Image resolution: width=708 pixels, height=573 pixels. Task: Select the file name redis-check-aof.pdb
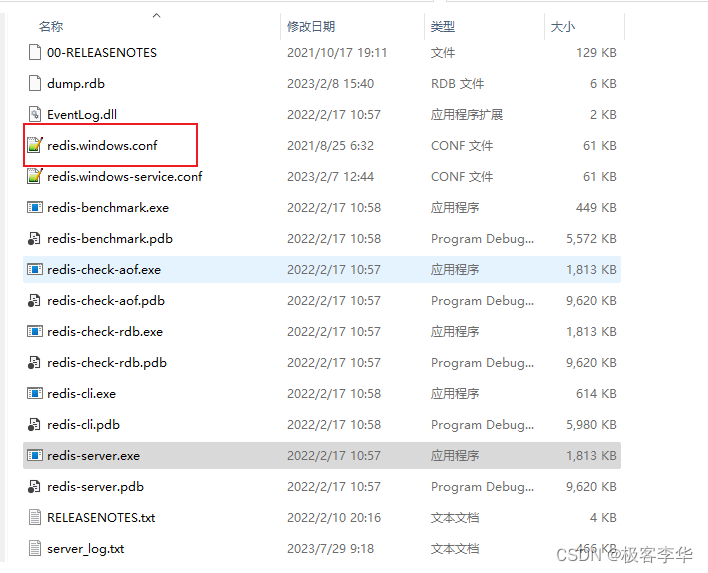[x=106, y=301]
